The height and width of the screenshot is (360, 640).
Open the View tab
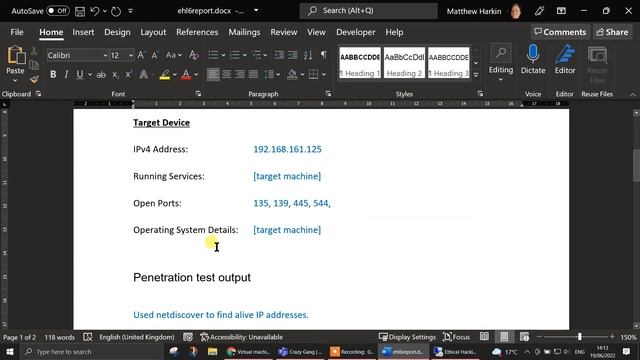[316, 32]
